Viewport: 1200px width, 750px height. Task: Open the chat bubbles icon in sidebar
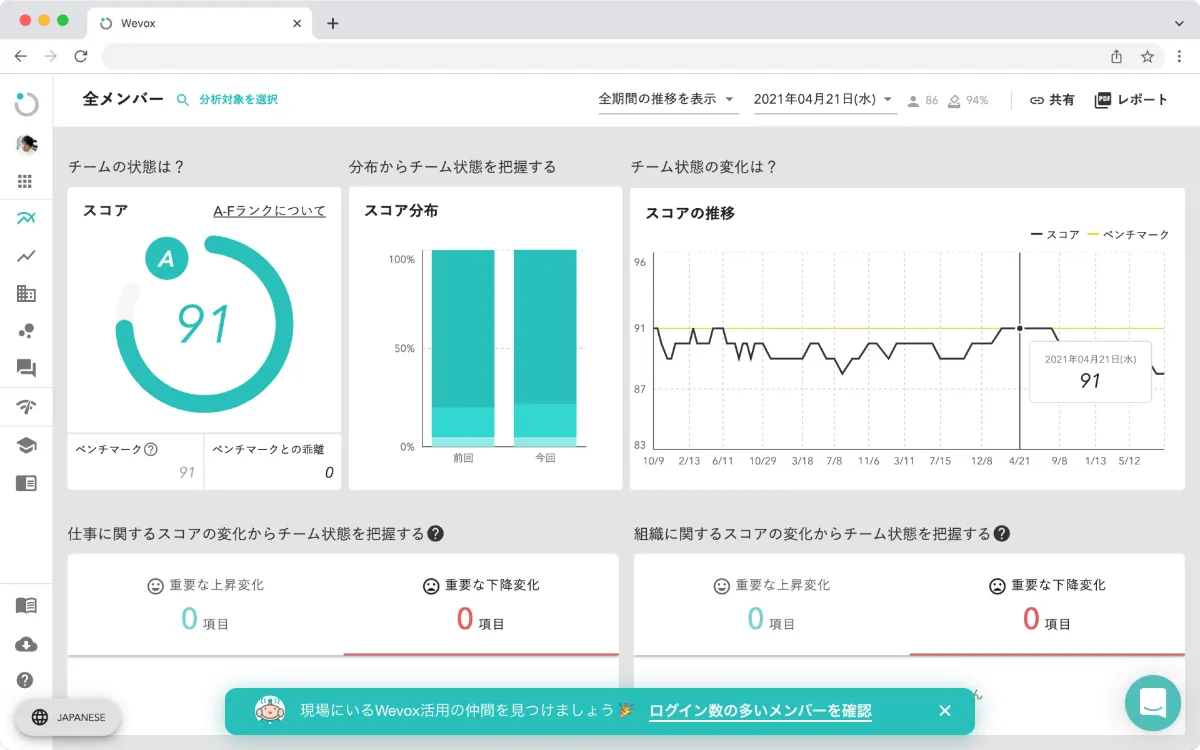pos(26,368)
